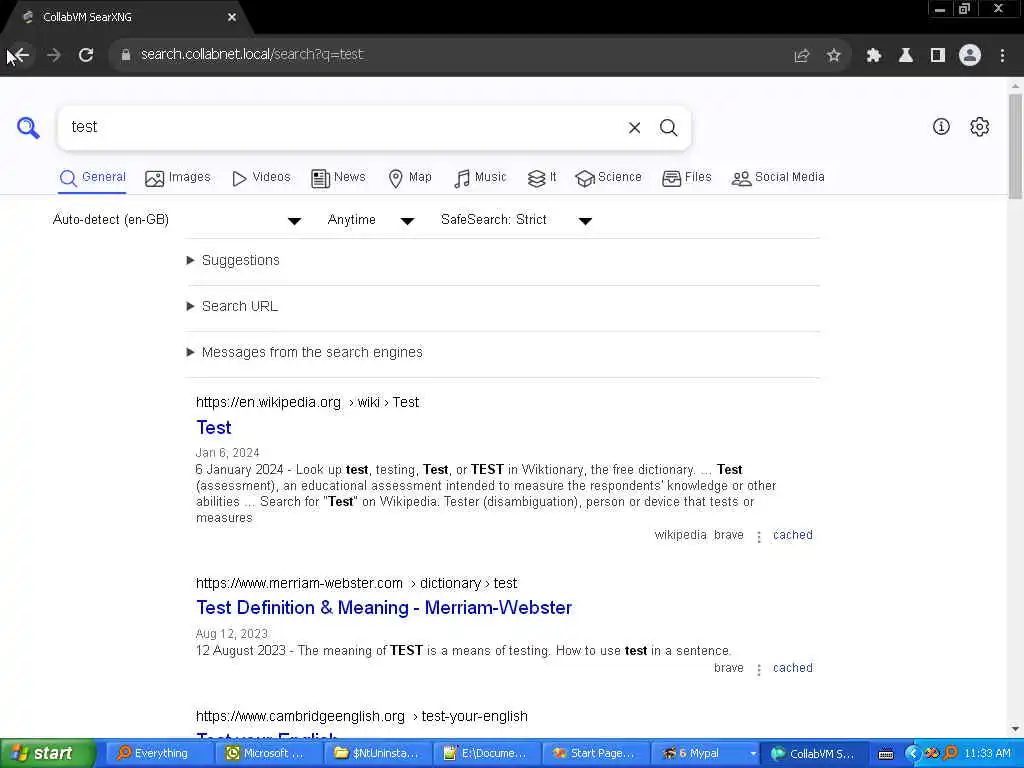Click the padlock site info icon
The image size is (1024, 768).
pyautogui.click(x=126, y=55)
